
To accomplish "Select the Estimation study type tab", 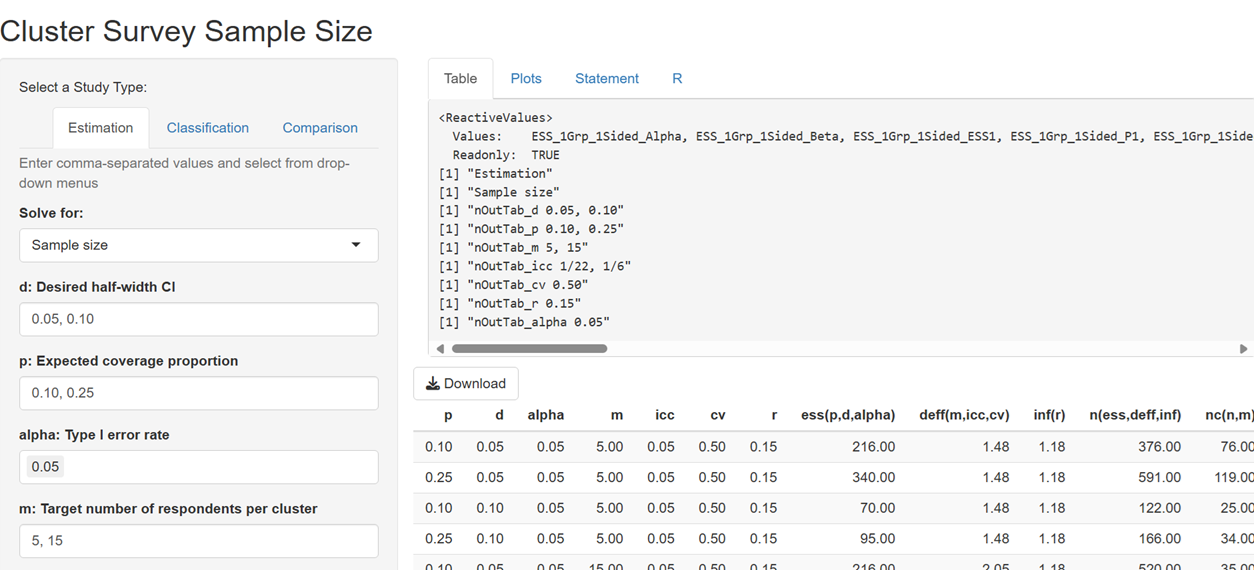I will [x=100, y=128].
